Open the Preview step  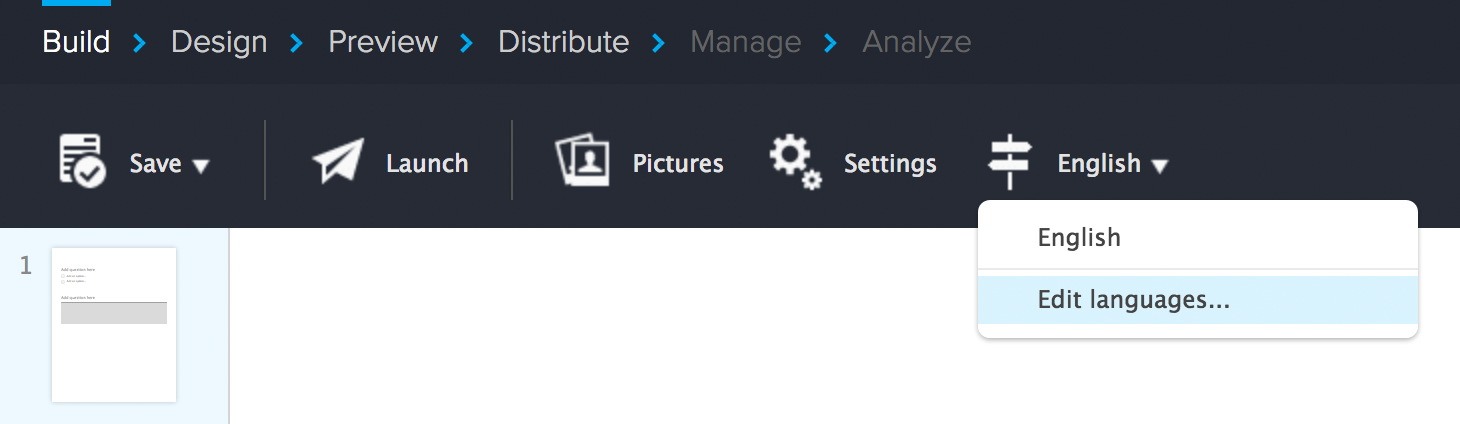coord(383,42)
